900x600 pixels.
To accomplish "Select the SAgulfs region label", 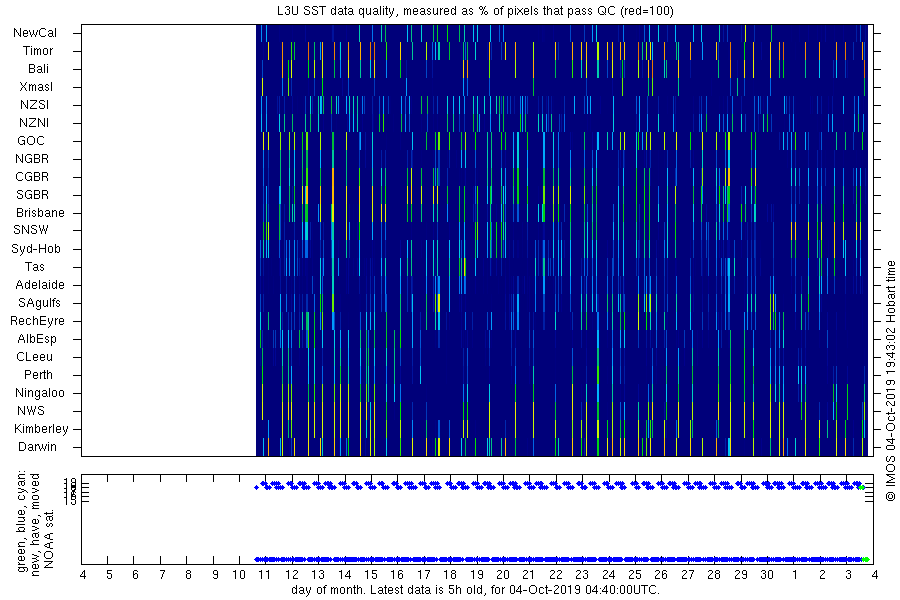I will pos(39,303).
